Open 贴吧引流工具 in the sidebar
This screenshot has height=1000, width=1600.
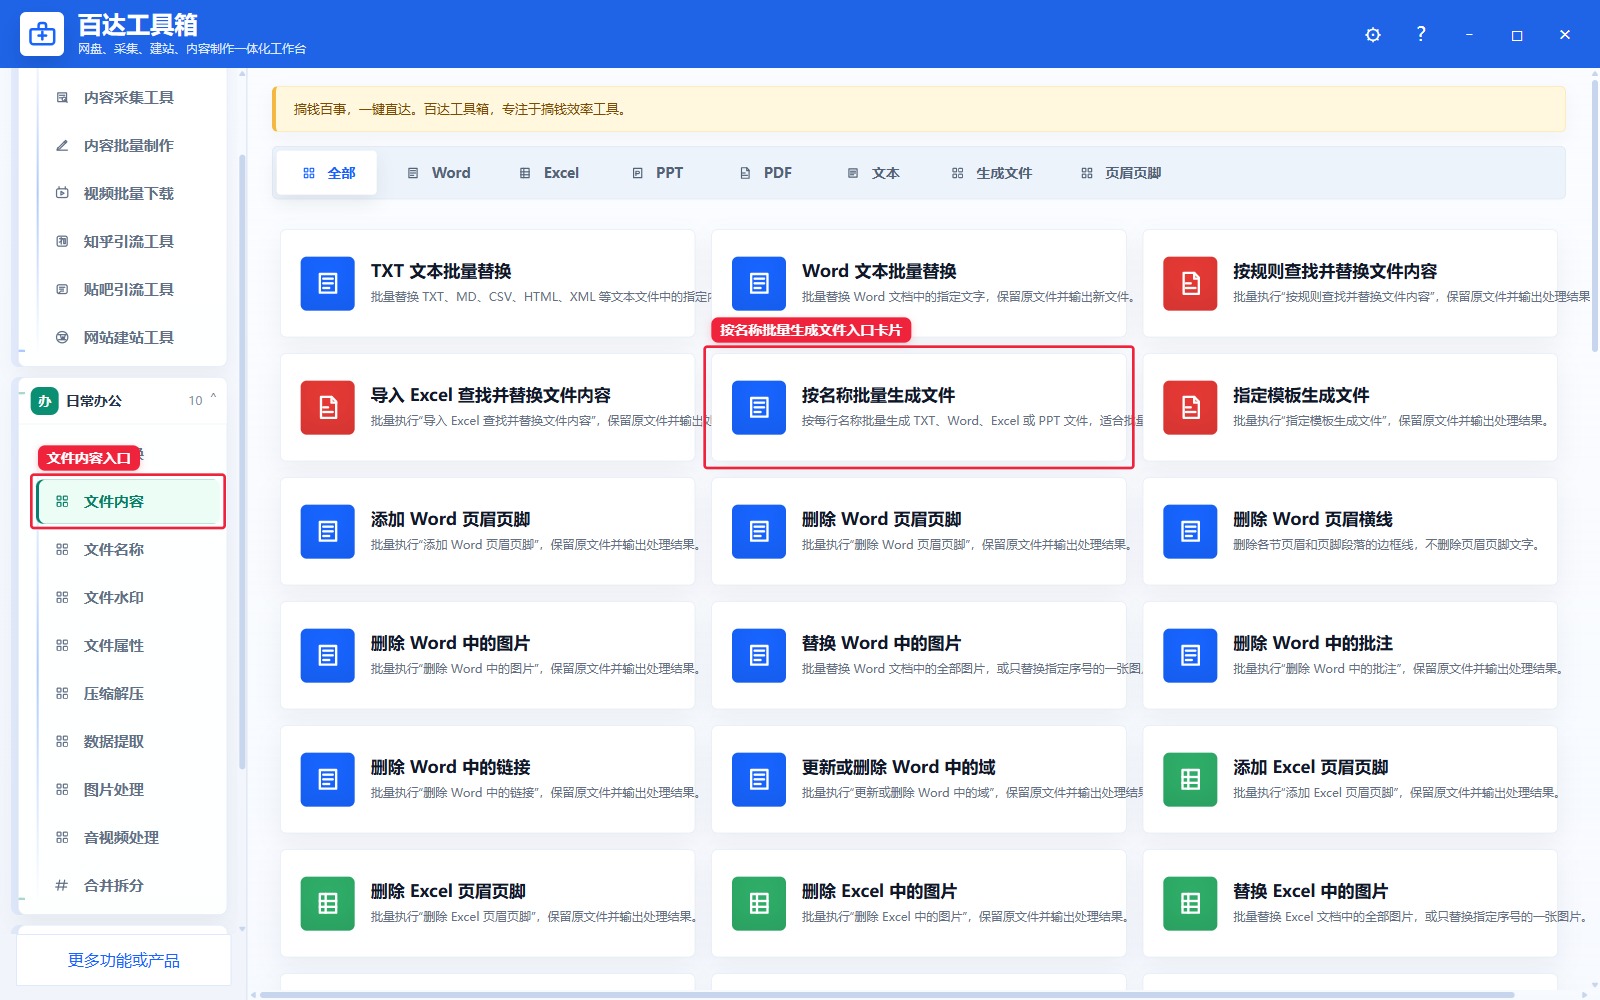click(128, 290)
